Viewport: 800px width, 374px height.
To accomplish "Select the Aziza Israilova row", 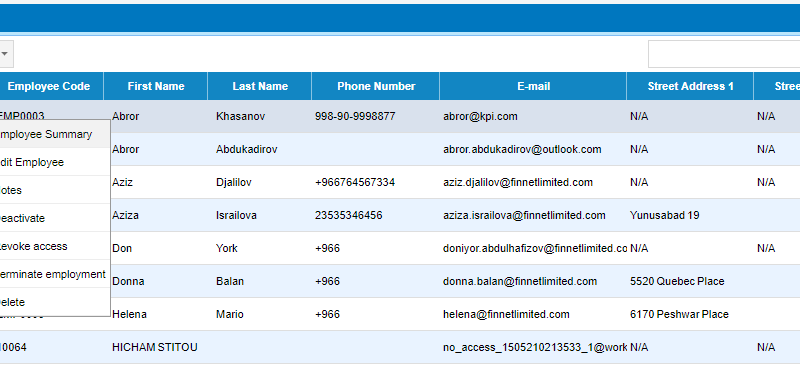I will (400, 215).
